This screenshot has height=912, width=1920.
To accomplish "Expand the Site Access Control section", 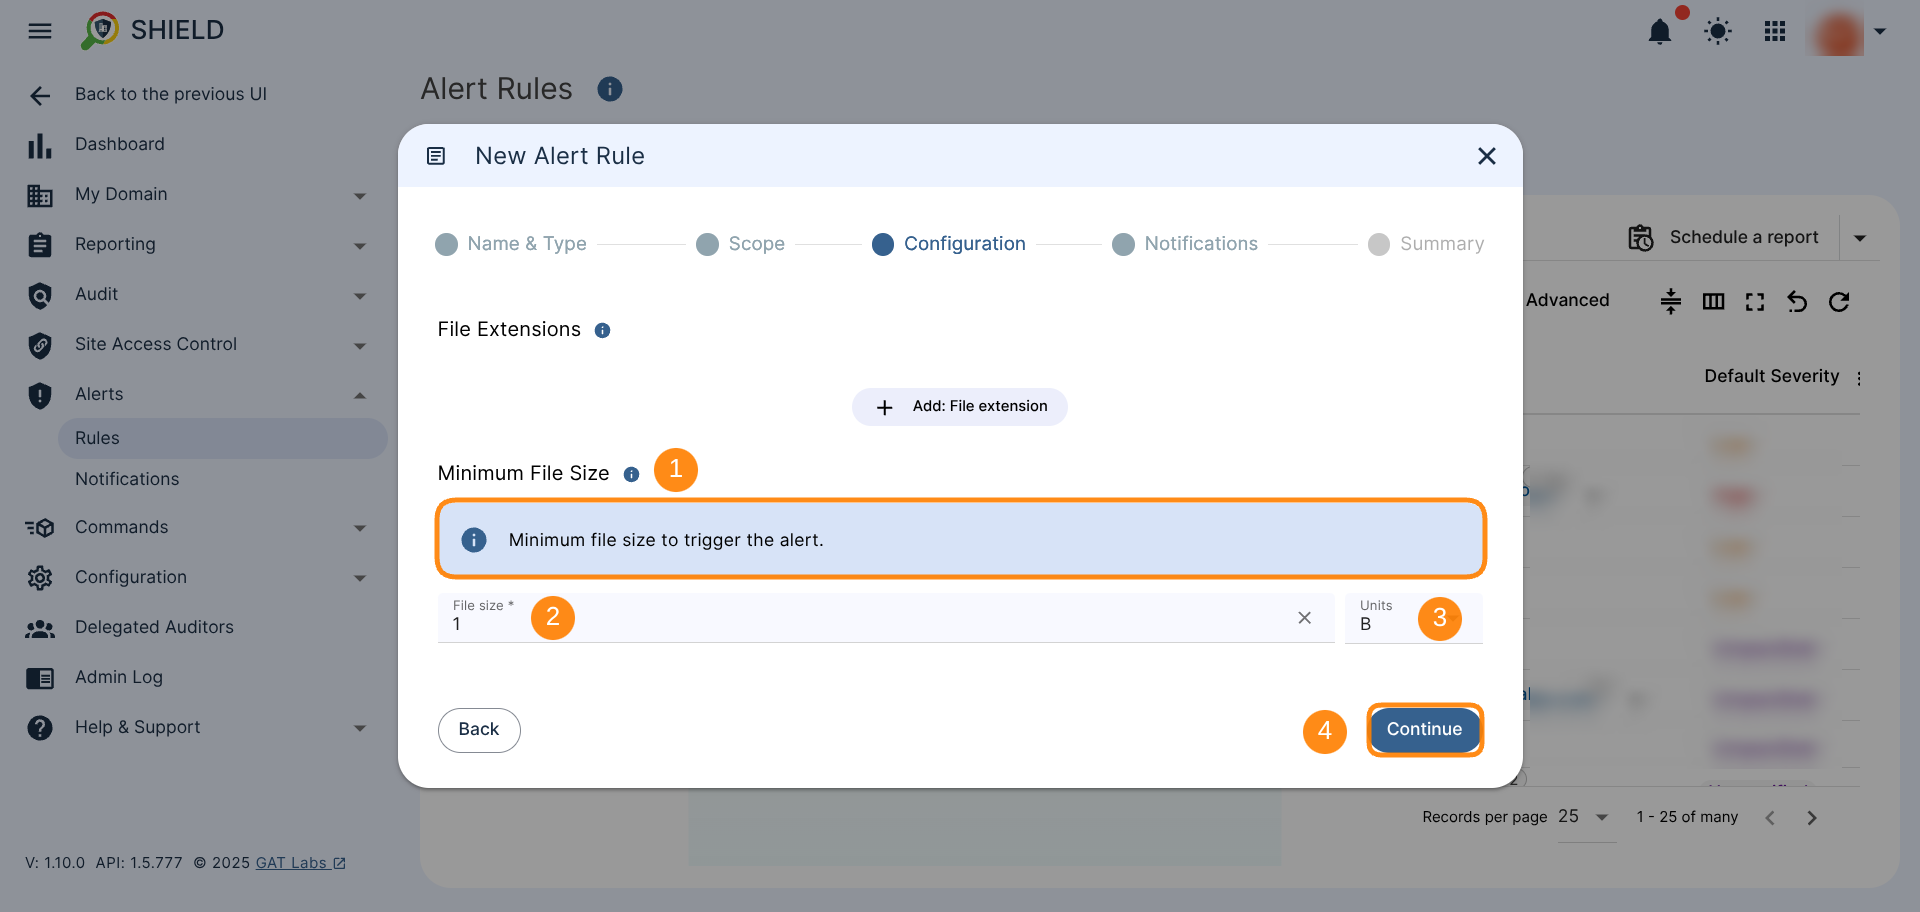I will click(x=360, y=346).
